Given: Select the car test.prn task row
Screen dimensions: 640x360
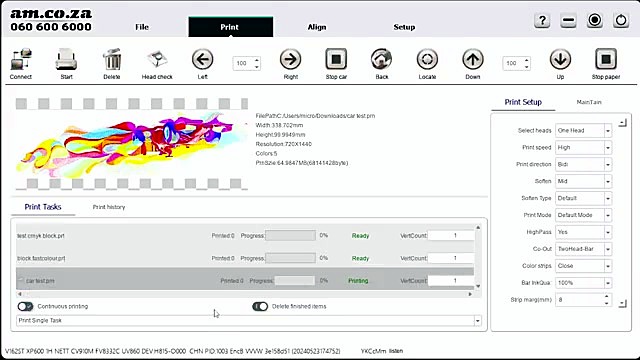Looking at the screenshot, I should (x=245, y=280).
